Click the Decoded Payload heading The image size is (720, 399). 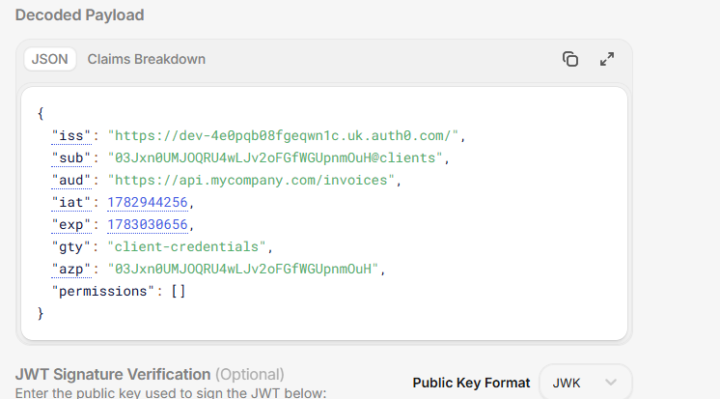[x=80, y=15]
